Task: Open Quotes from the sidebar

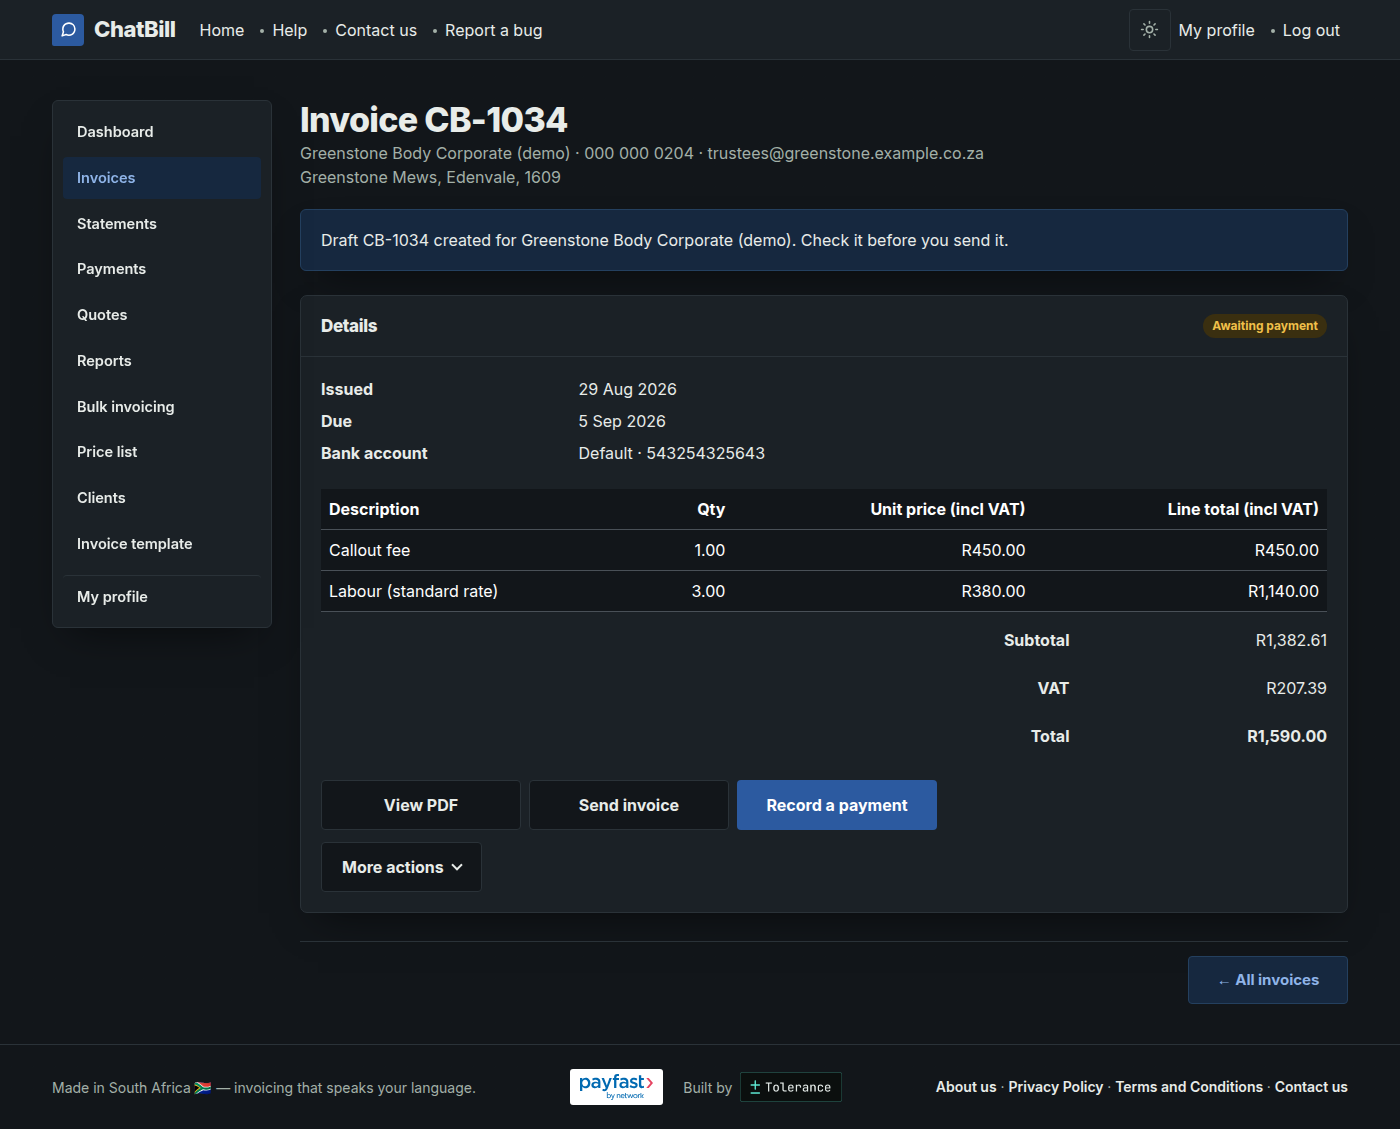Action: [x=162, y=315]
